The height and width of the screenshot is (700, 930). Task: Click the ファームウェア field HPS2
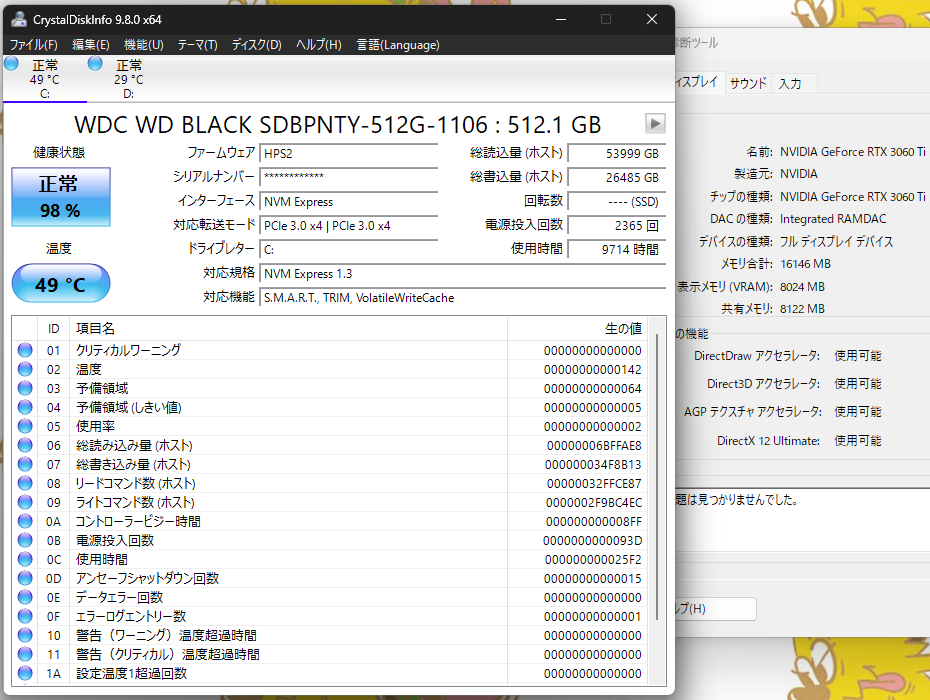point(349,153)
